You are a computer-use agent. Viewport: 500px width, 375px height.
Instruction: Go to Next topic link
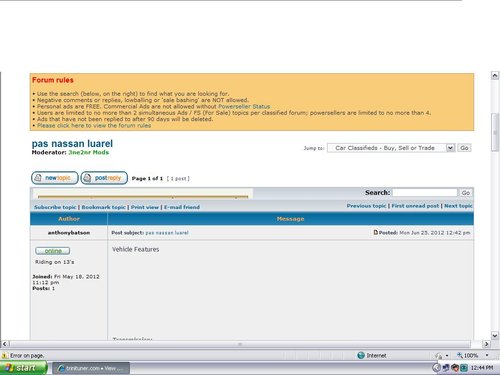click(458, 206)
